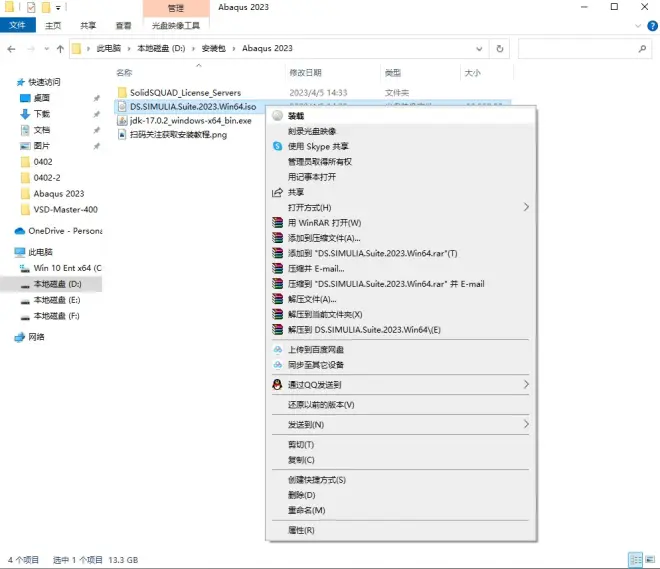Select 添加到压缩文件(A)... menu entry
The width and height of the screenshot is (660, 569).
point(324,238)
